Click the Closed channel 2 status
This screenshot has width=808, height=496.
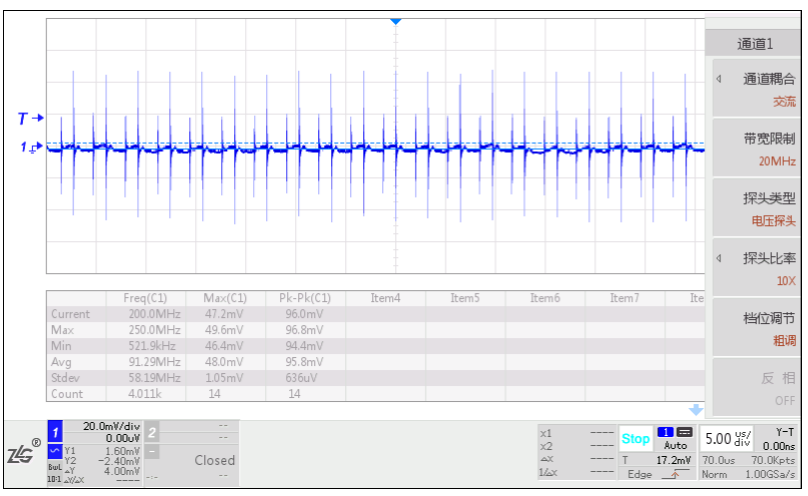tap(214, 460)
